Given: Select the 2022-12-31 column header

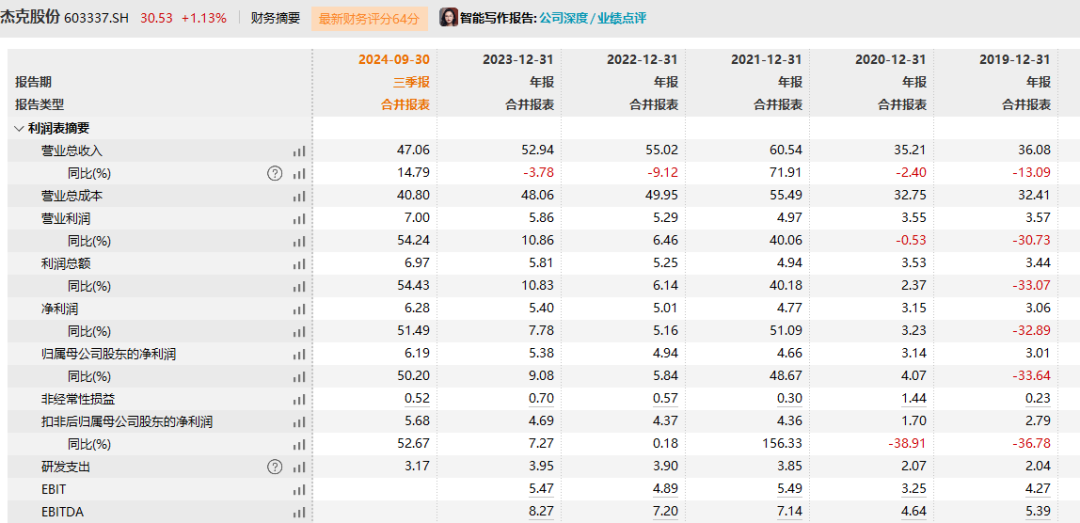Looking at the screenshot, I should [x=642, y=60].
